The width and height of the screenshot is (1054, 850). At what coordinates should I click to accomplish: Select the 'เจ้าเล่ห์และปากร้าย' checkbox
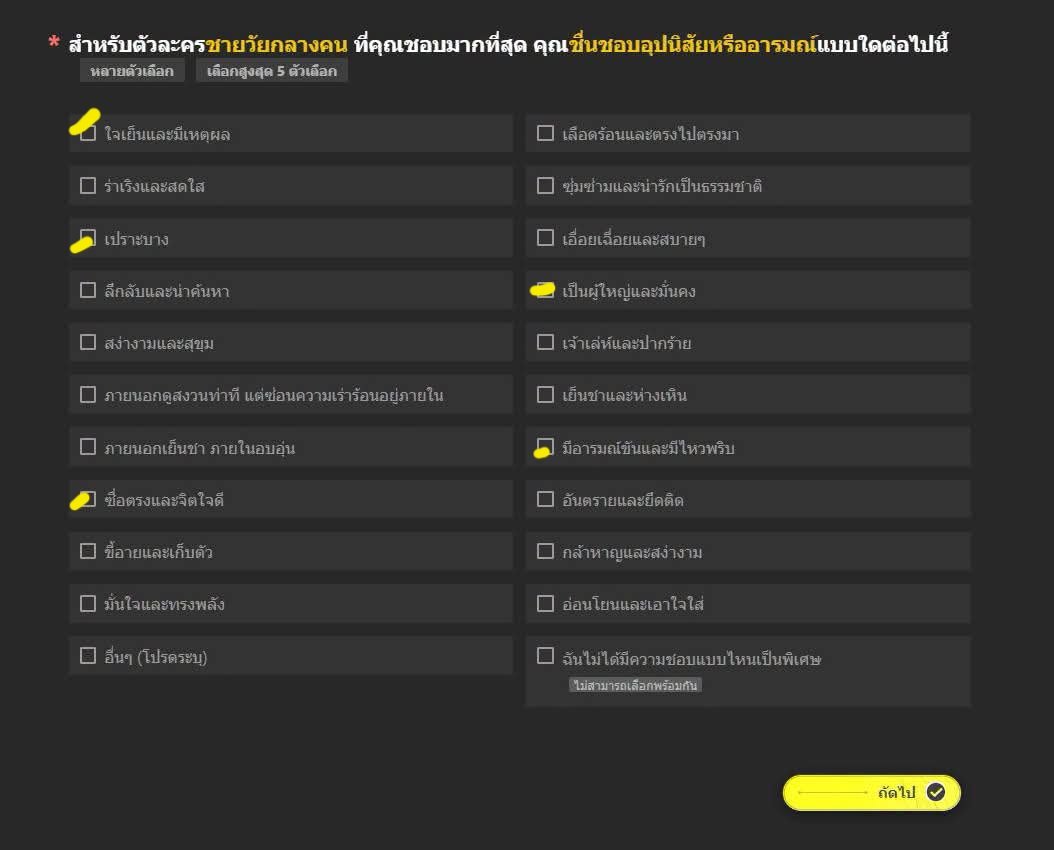[545, 343]
